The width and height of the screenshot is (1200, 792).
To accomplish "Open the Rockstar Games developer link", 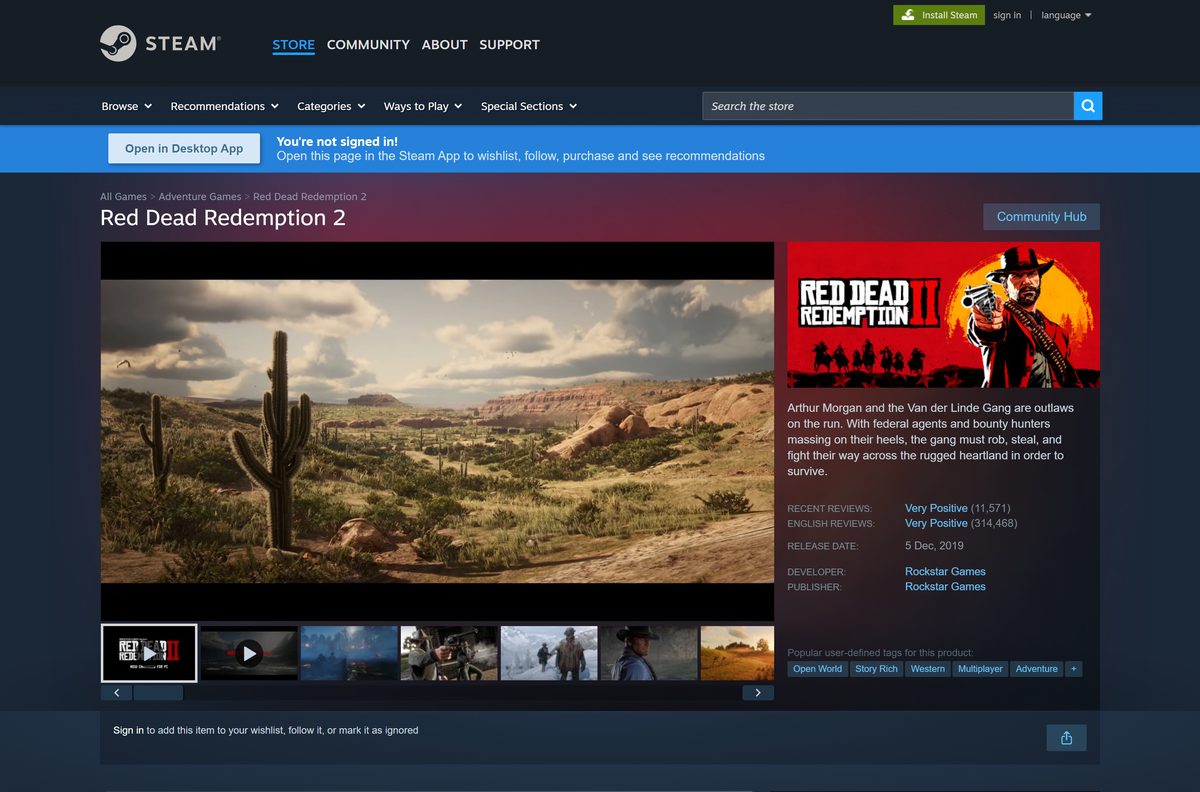I will 945,572.
